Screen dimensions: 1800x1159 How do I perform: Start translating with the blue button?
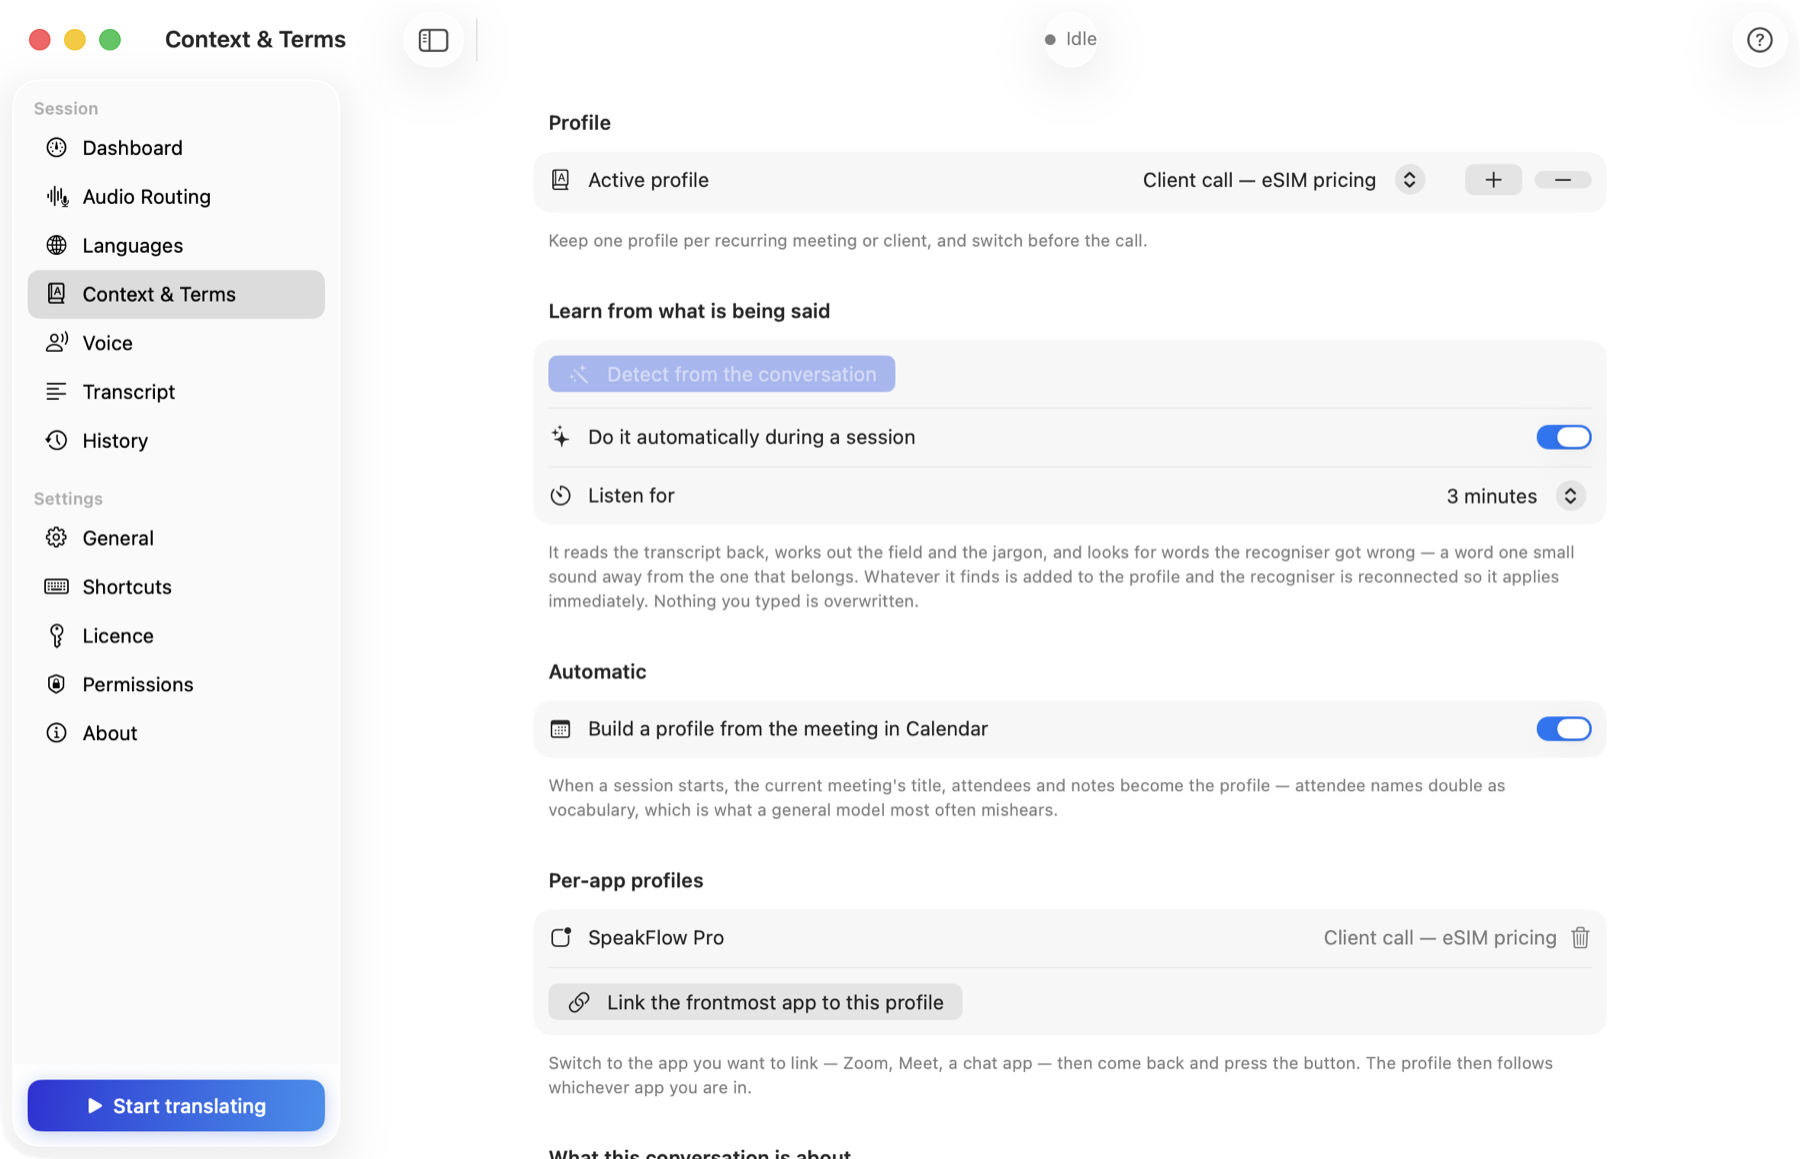tap(176, 1106)
